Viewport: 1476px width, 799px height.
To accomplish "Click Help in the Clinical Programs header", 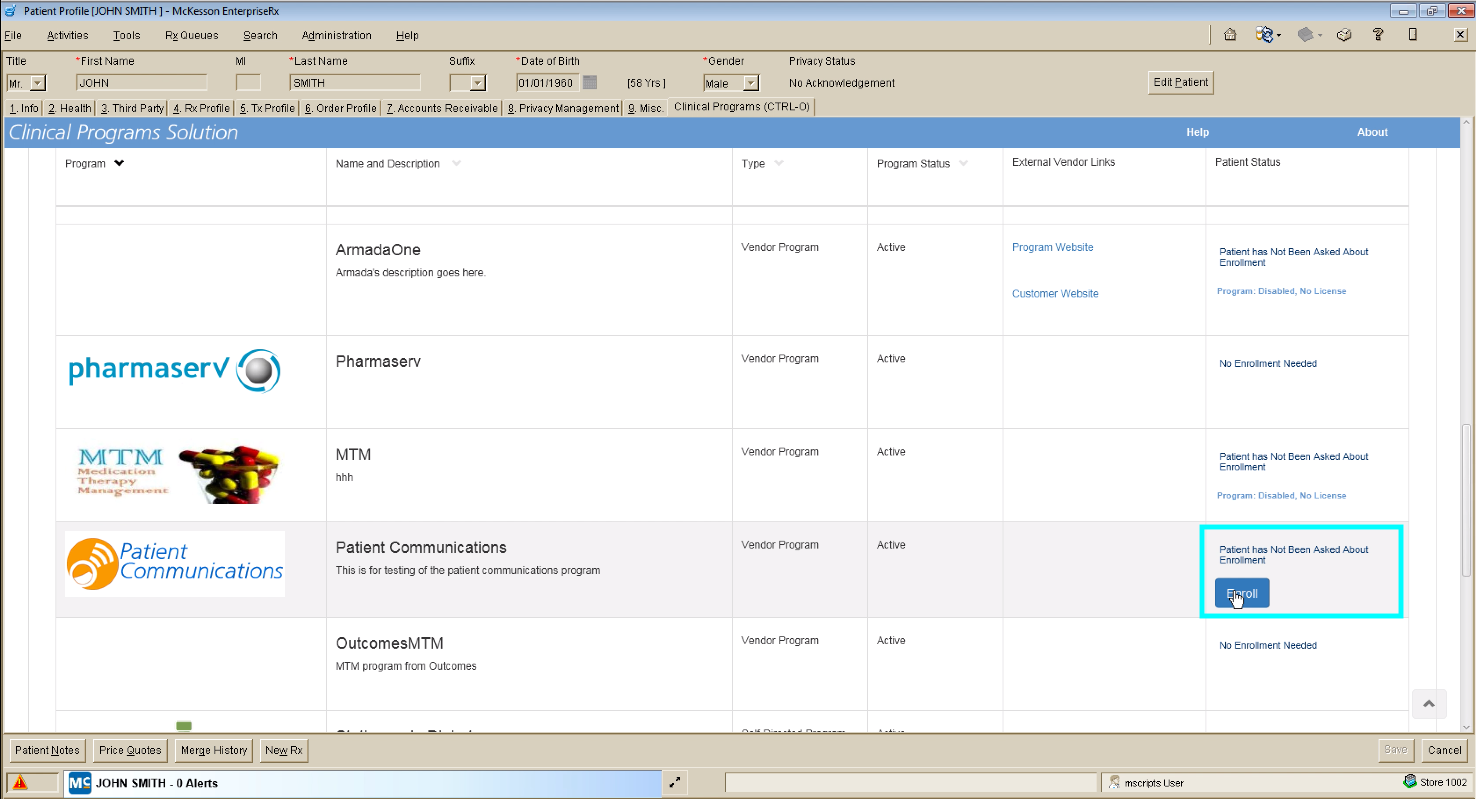I will point(1197,132).
